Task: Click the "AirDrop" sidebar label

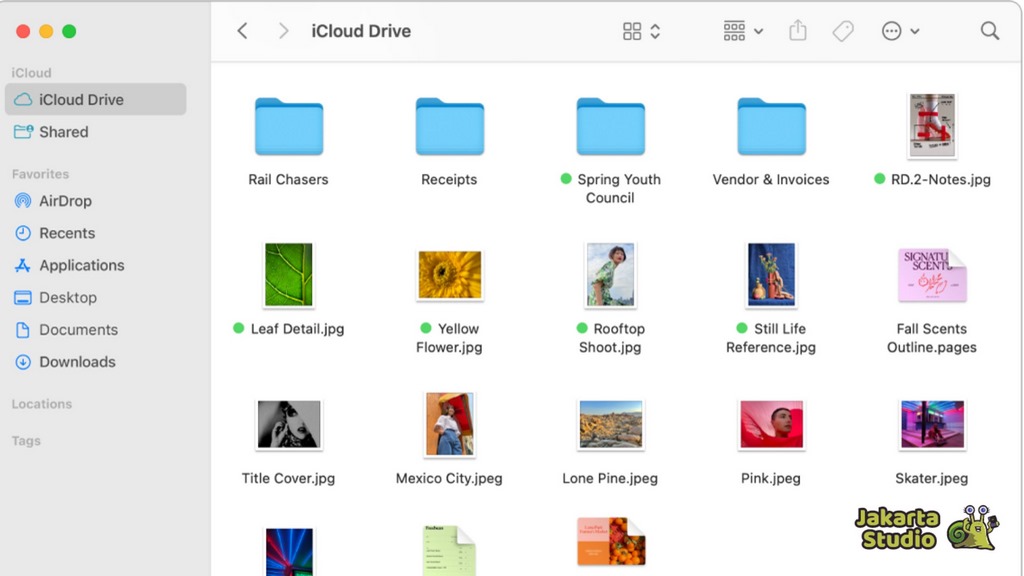Action: 65,200
